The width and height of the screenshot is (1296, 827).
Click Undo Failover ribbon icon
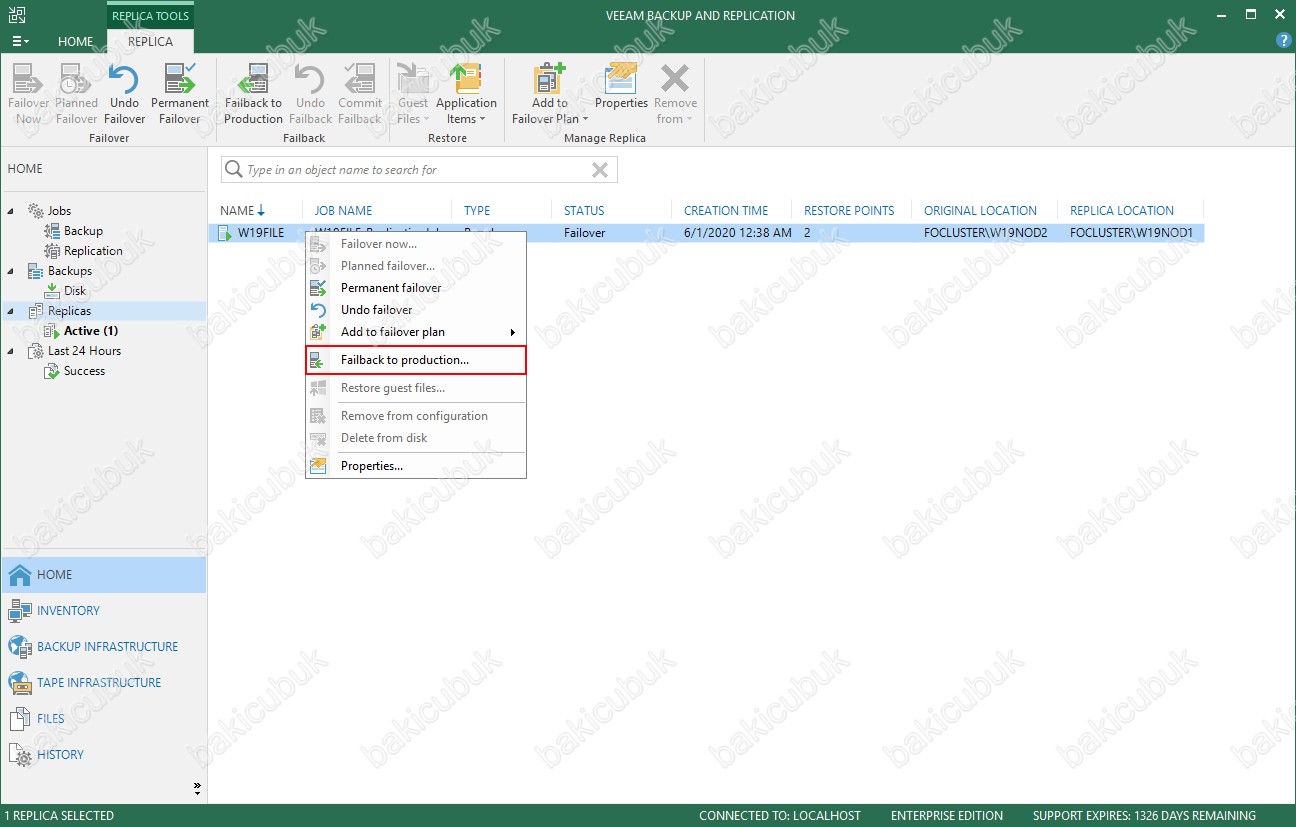pos(124,94)
